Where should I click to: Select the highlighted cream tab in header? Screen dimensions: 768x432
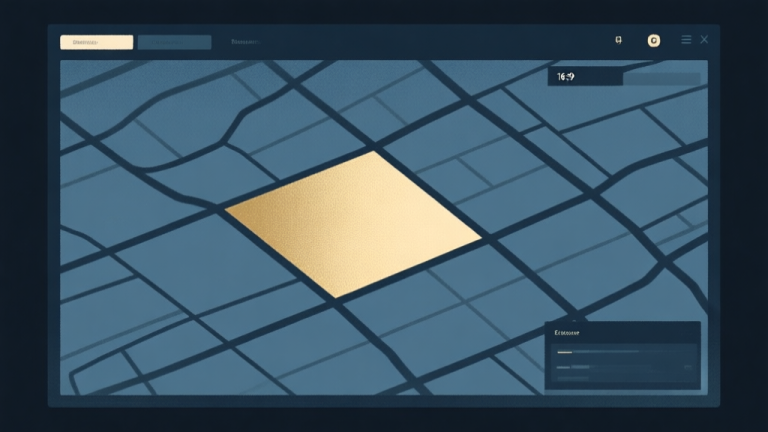point(96,42)
